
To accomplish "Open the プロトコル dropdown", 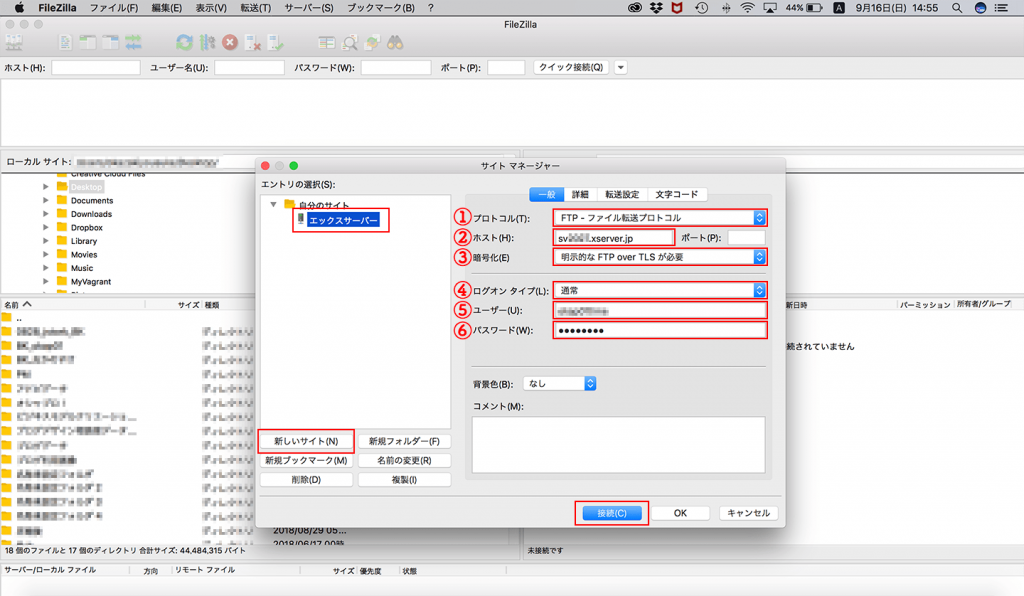I will pos(660,217).
